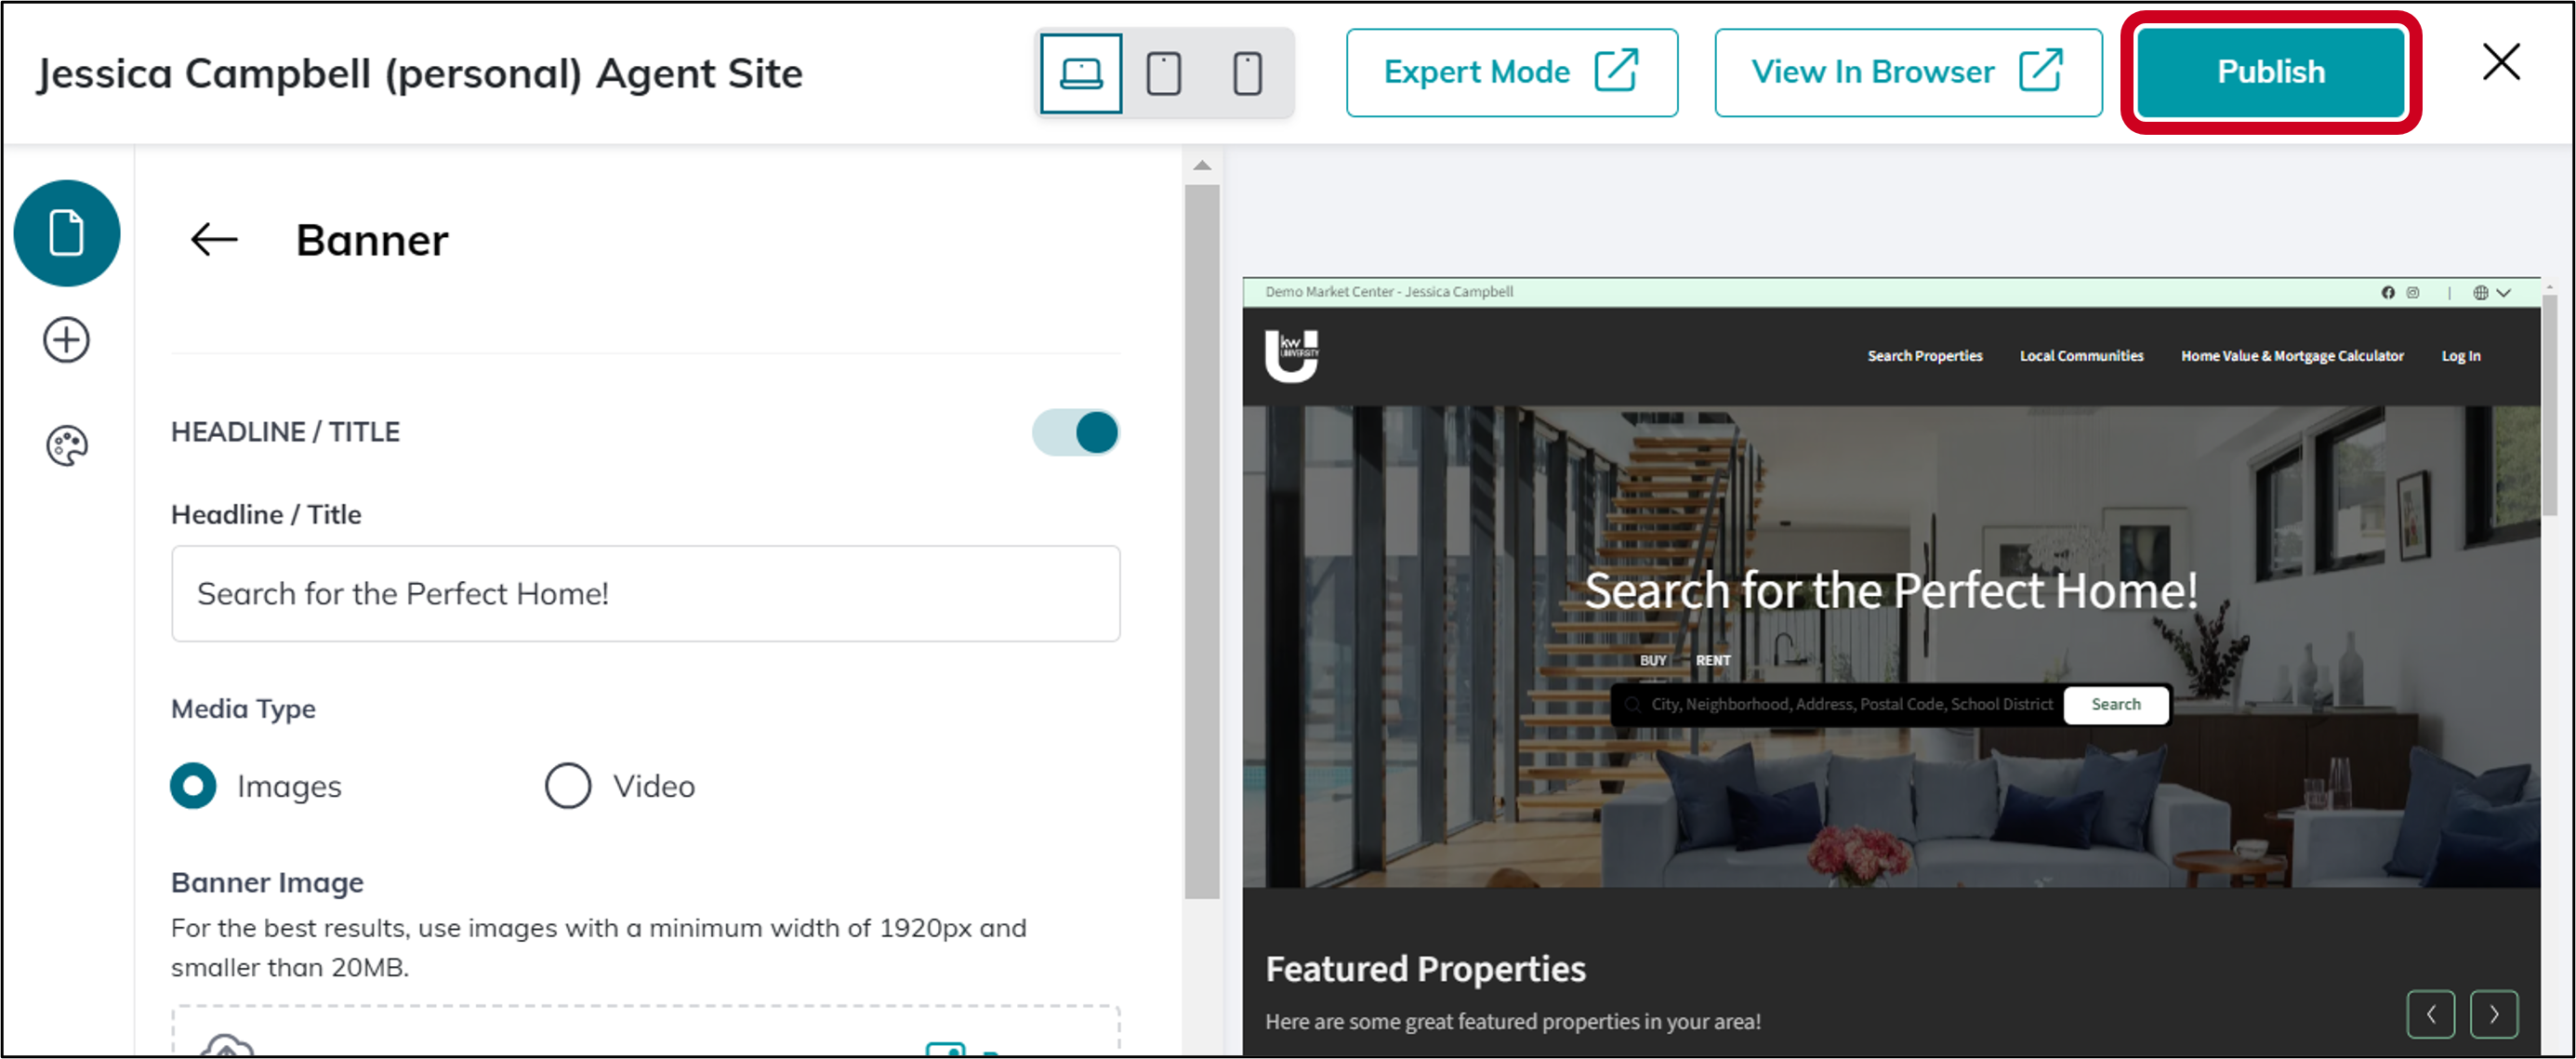This screenshot has height=1059, width=2576.
Task: Click banner headline Search for the Perfect Home!
Action: point(1891,590)
